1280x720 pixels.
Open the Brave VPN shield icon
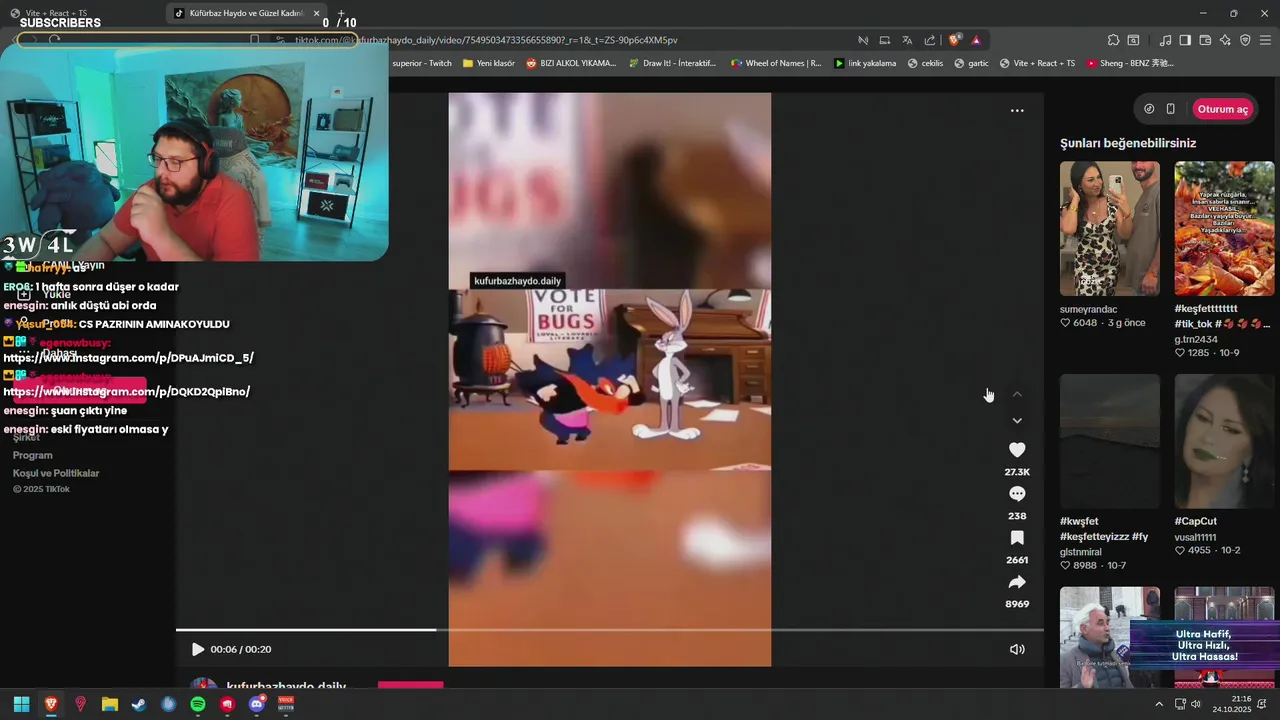click(1245, 40)
